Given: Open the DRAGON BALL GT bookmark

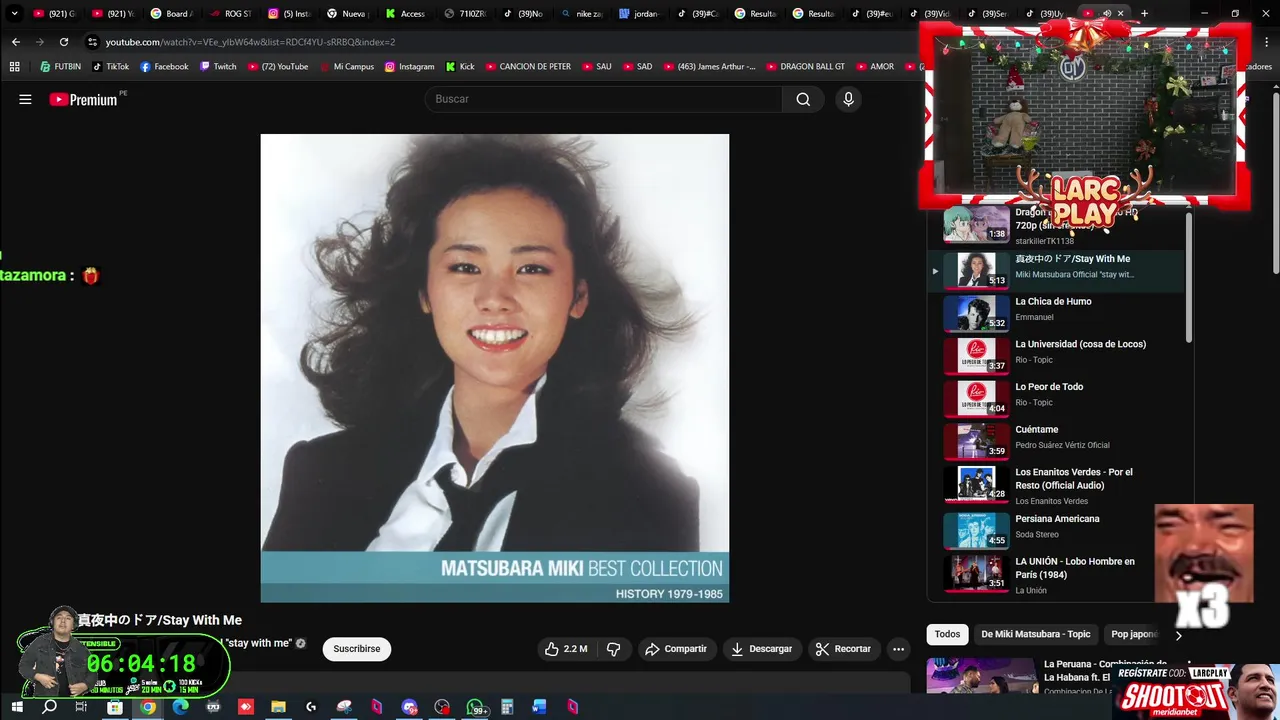Looking at the screenshot, I should [805, 67].
